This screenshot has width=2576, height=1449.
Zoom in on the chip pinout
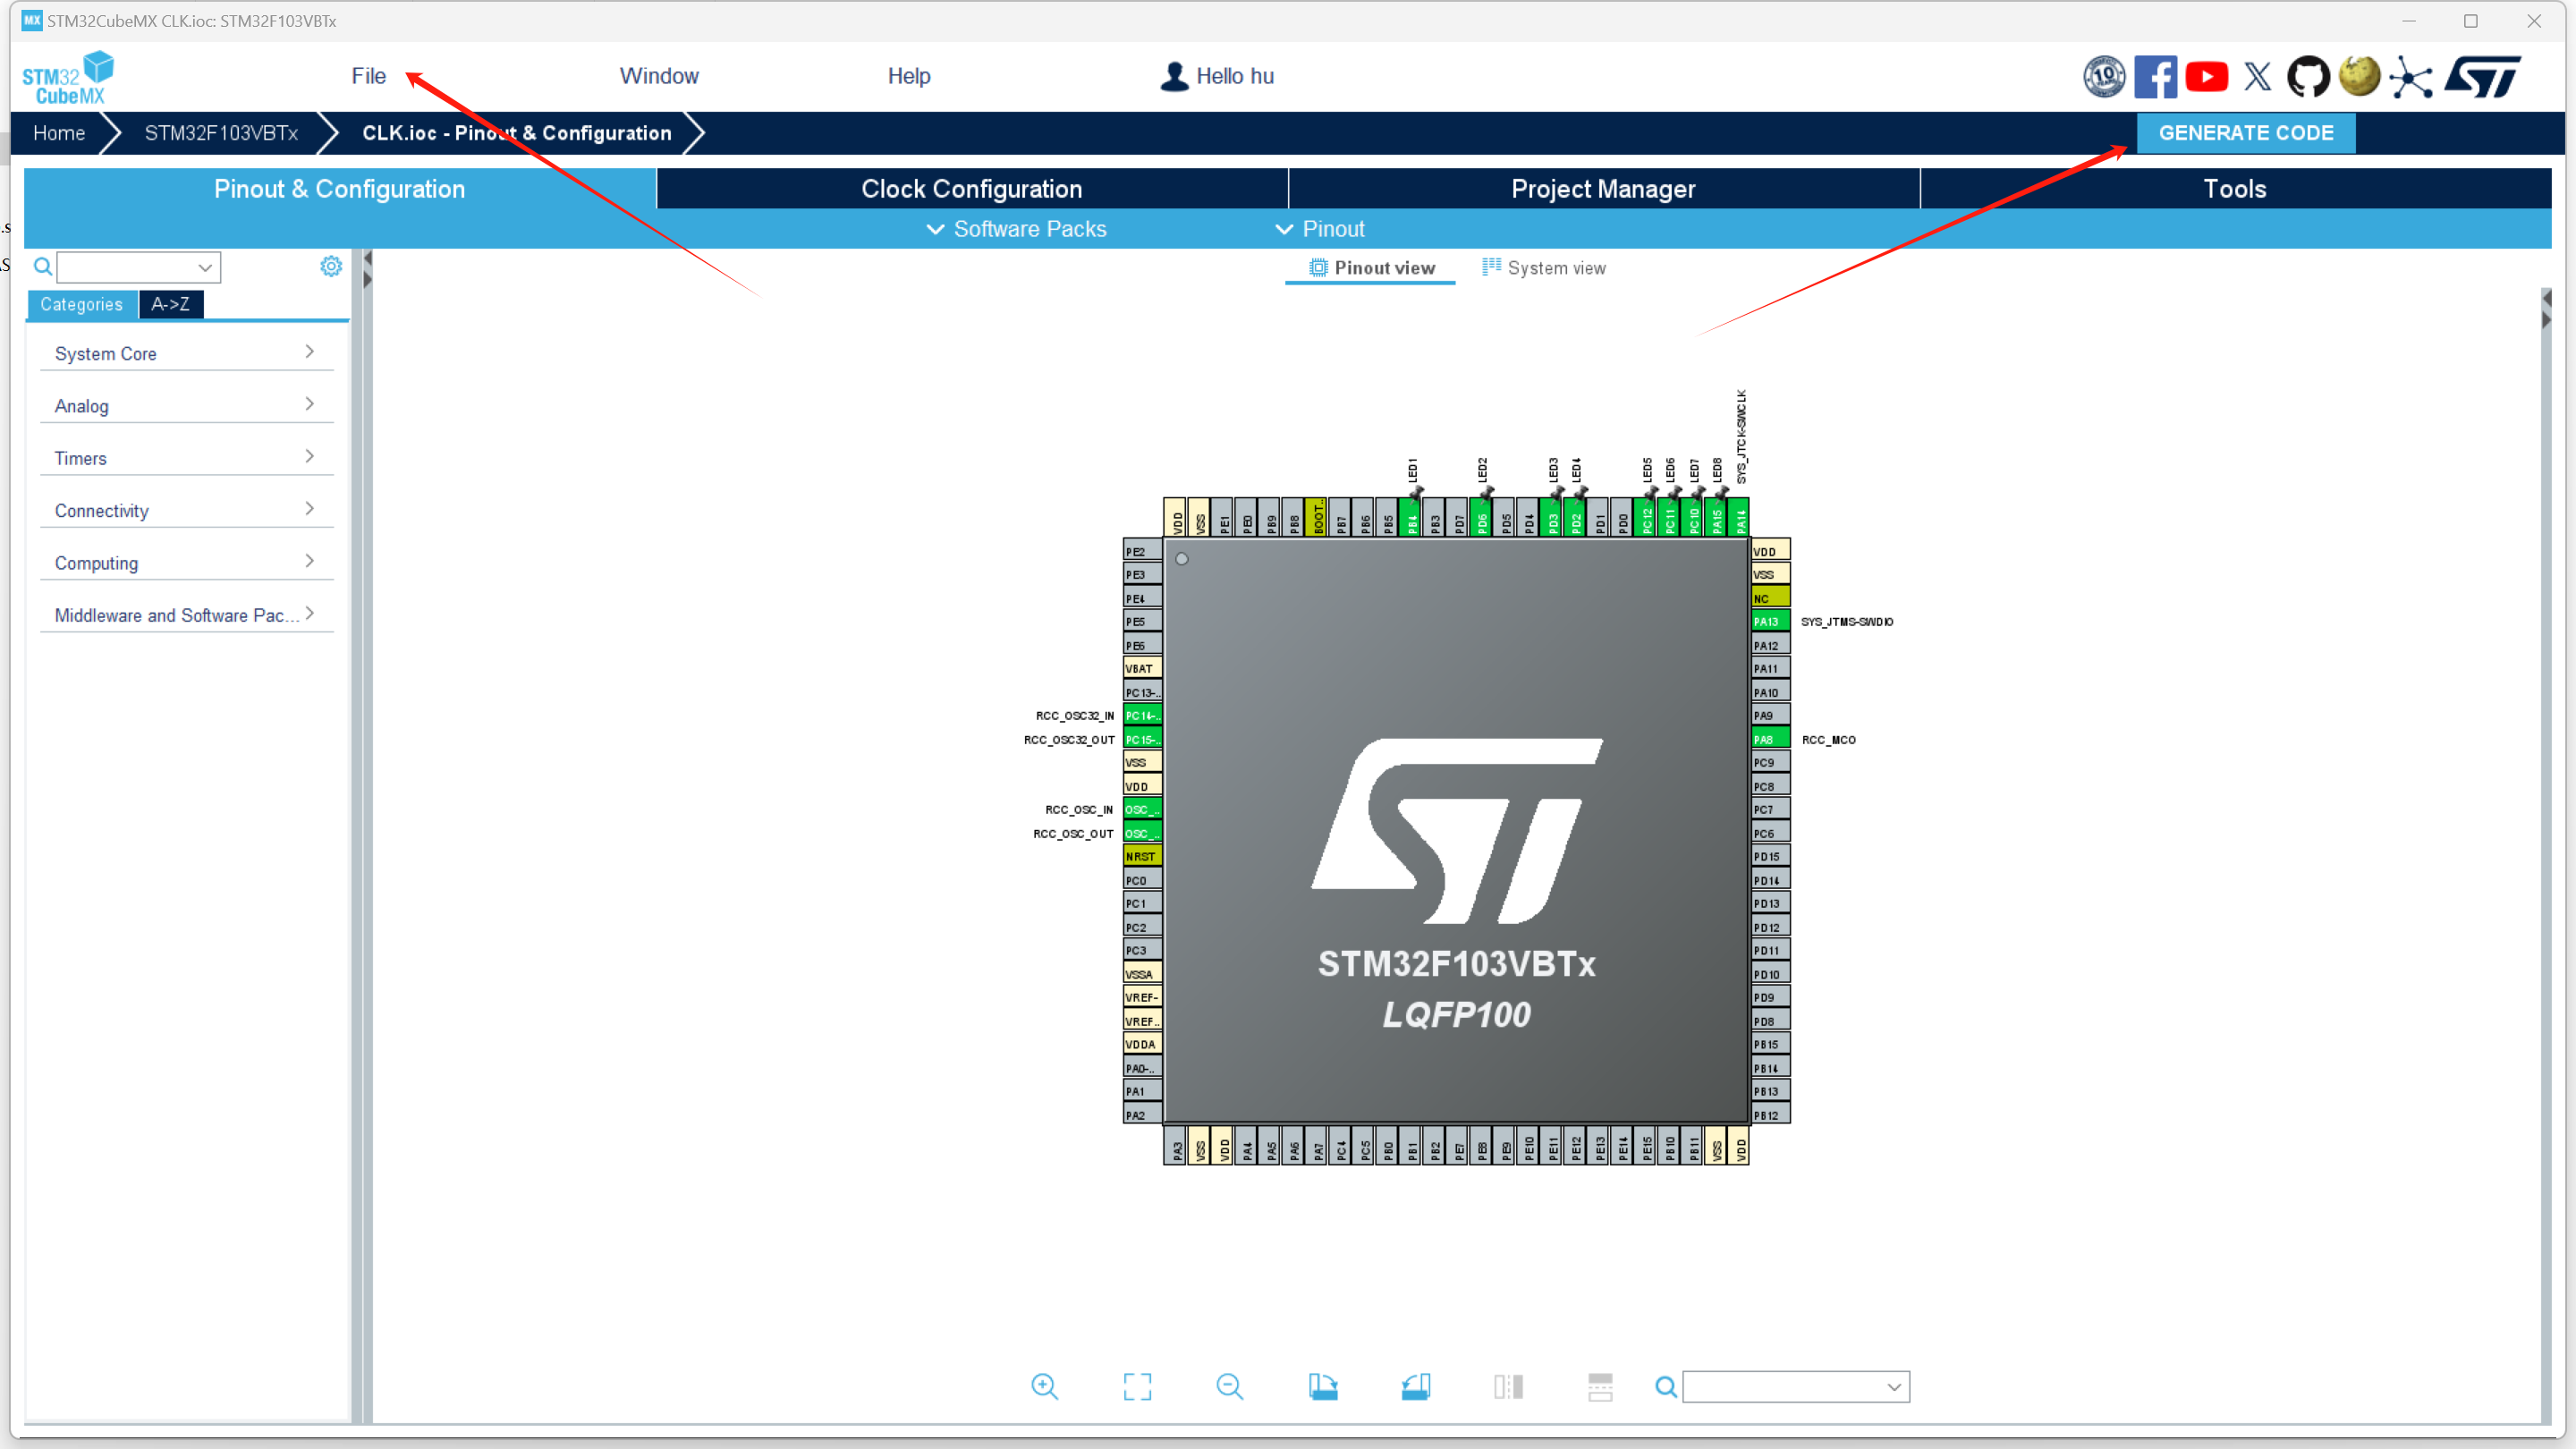[1044, 1386]
